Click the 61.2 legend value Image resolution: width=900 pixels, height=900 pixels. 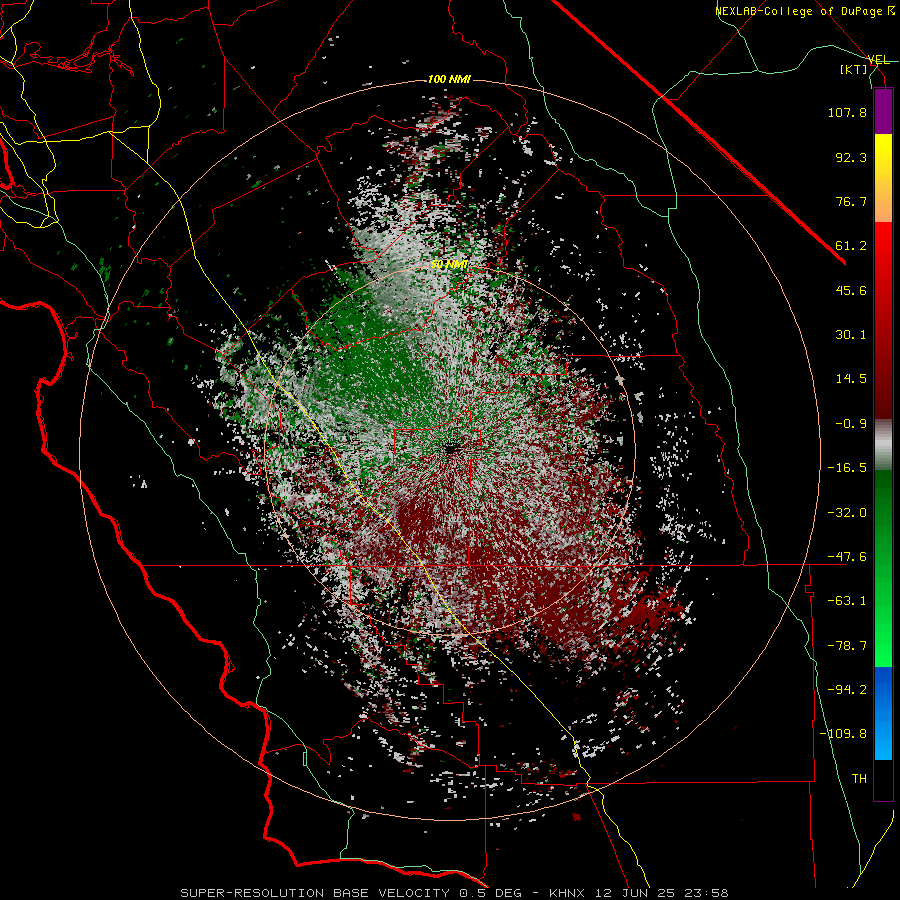coord(851,246)
